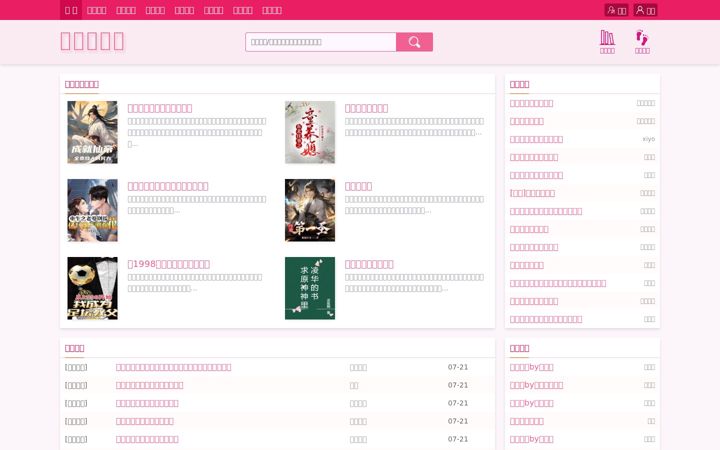
Task: Click the author name xiyo
Action: coord(648,139)
